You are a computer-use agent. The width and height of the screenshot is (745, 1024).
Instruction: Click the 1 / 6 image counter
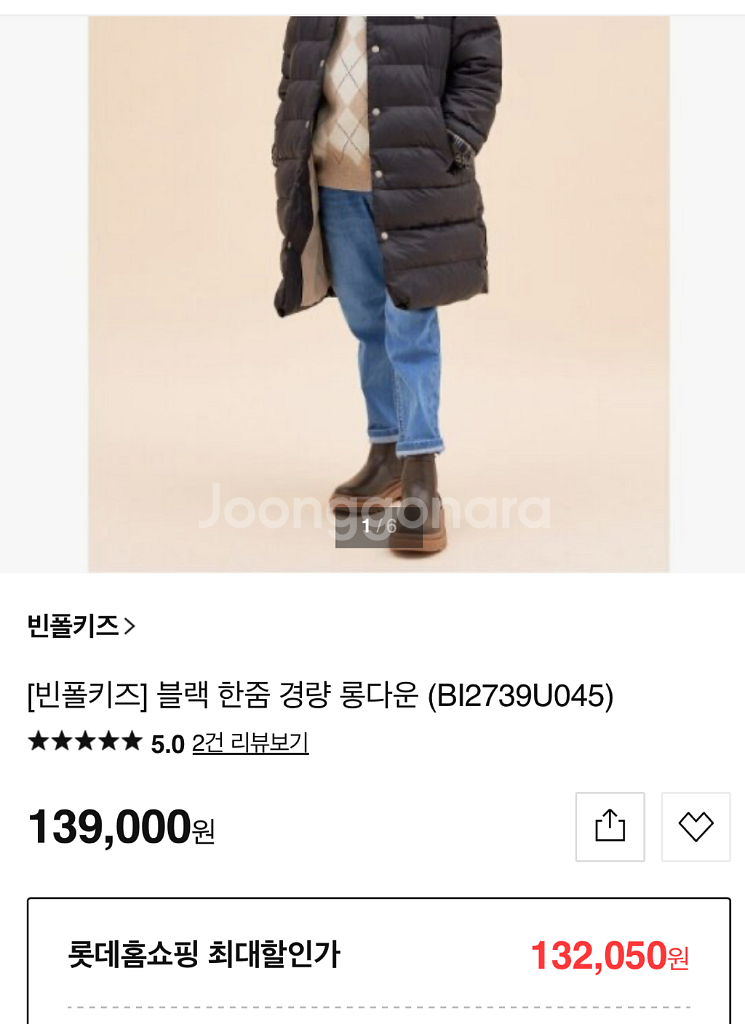coord(379,526)
